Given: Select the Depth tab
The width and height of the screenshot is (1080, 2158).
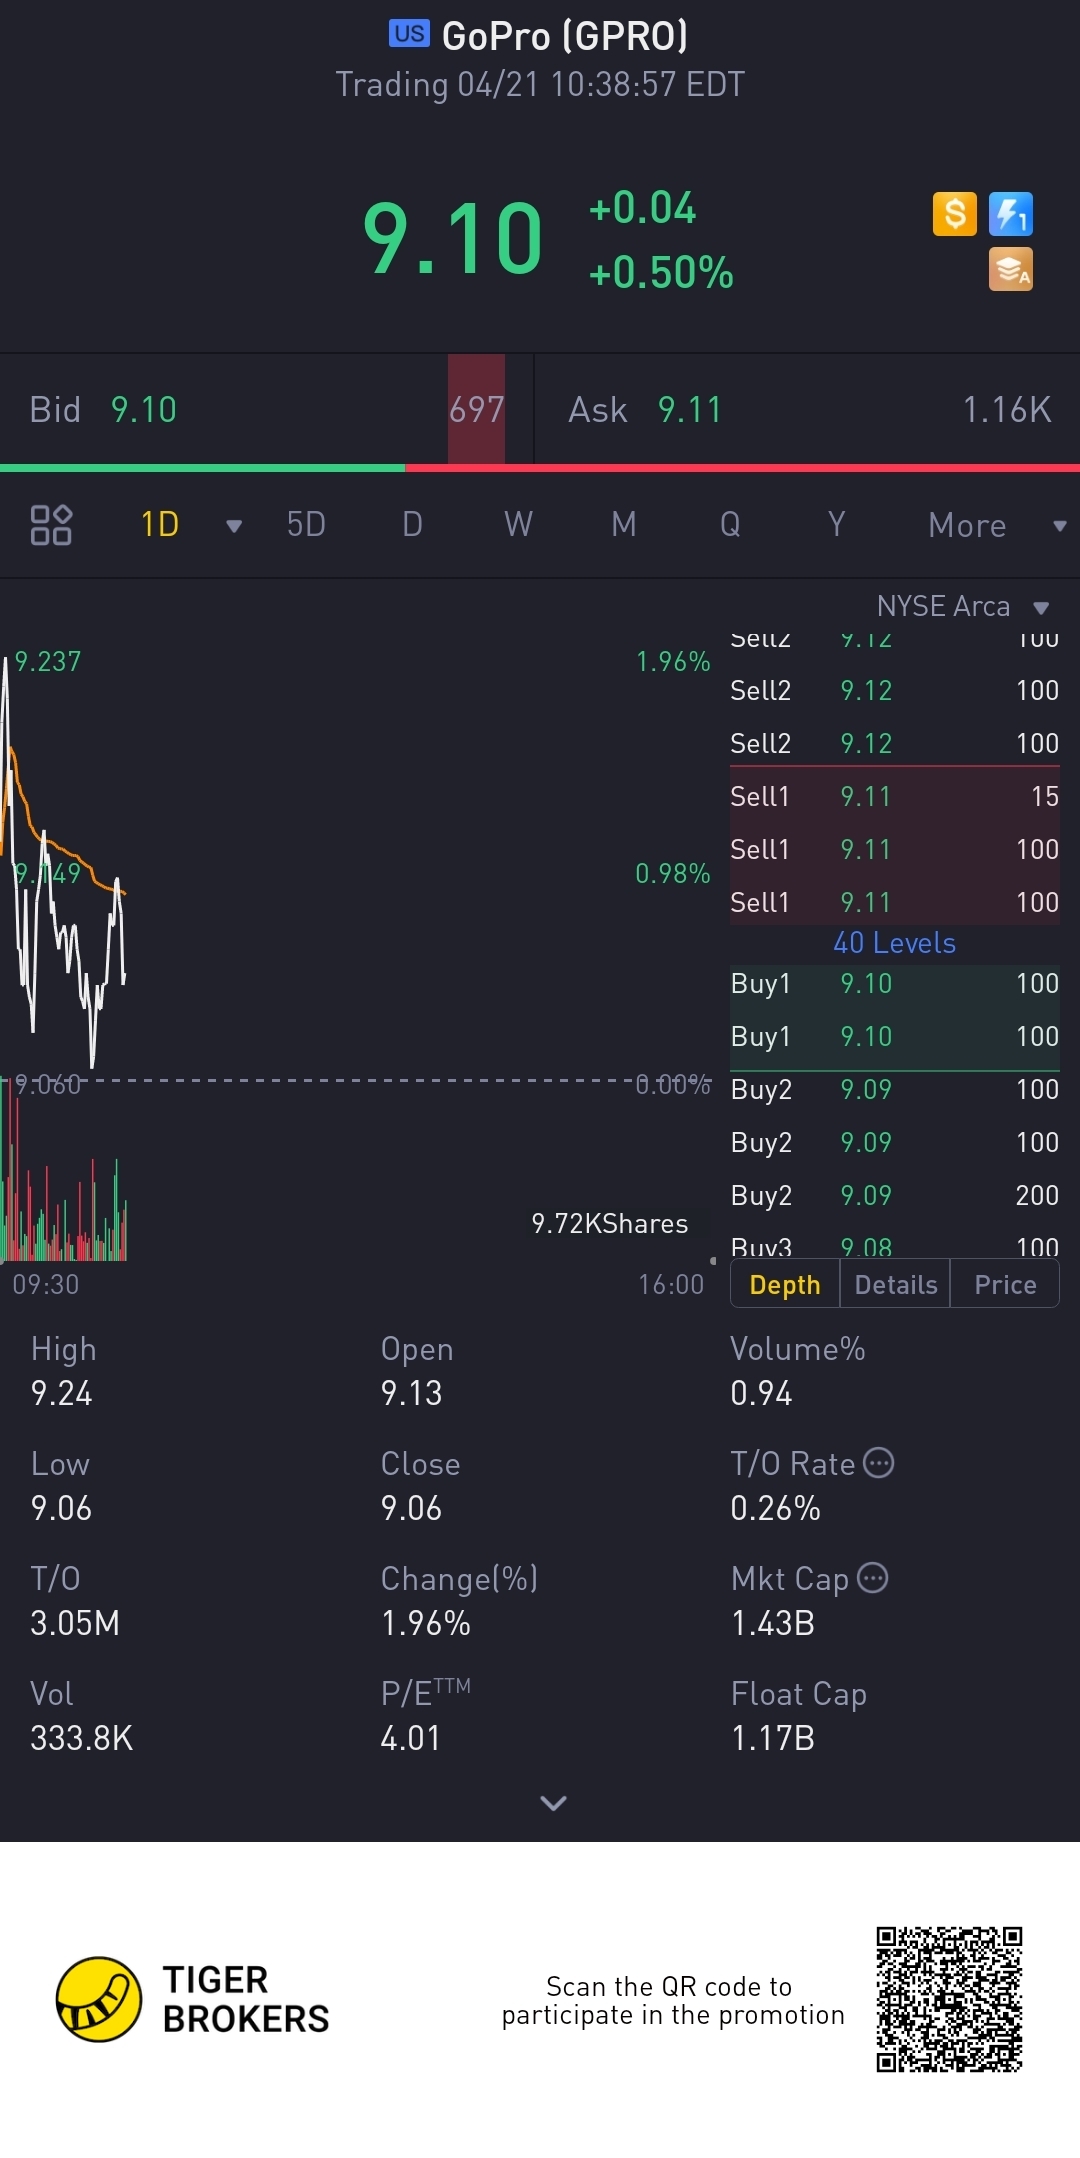Looking at the screenshot, I should click(x=785, y=1285).
